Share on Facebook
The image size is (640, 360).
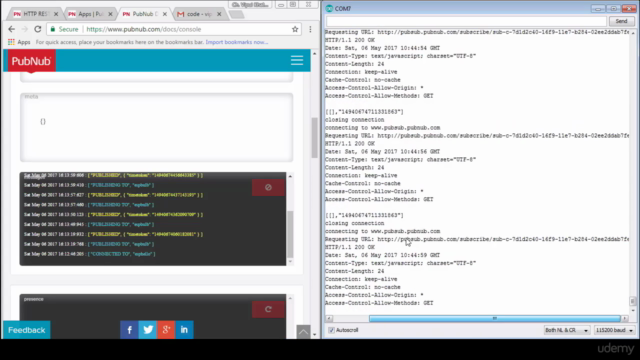click(x=129, y=330)
